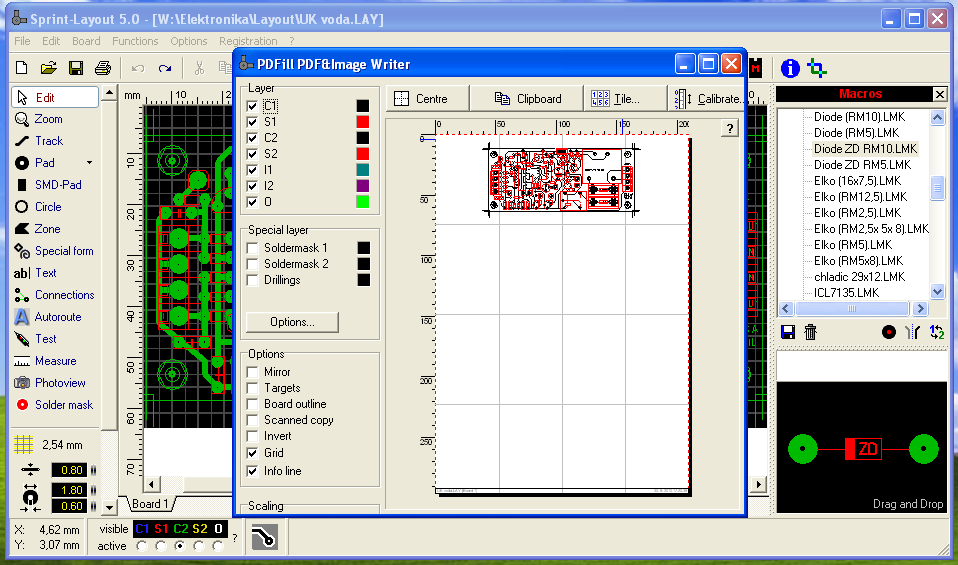The width and height of the screenshot is (958, 565).
Task: Click the Centre button
Action: pos(427,98)
